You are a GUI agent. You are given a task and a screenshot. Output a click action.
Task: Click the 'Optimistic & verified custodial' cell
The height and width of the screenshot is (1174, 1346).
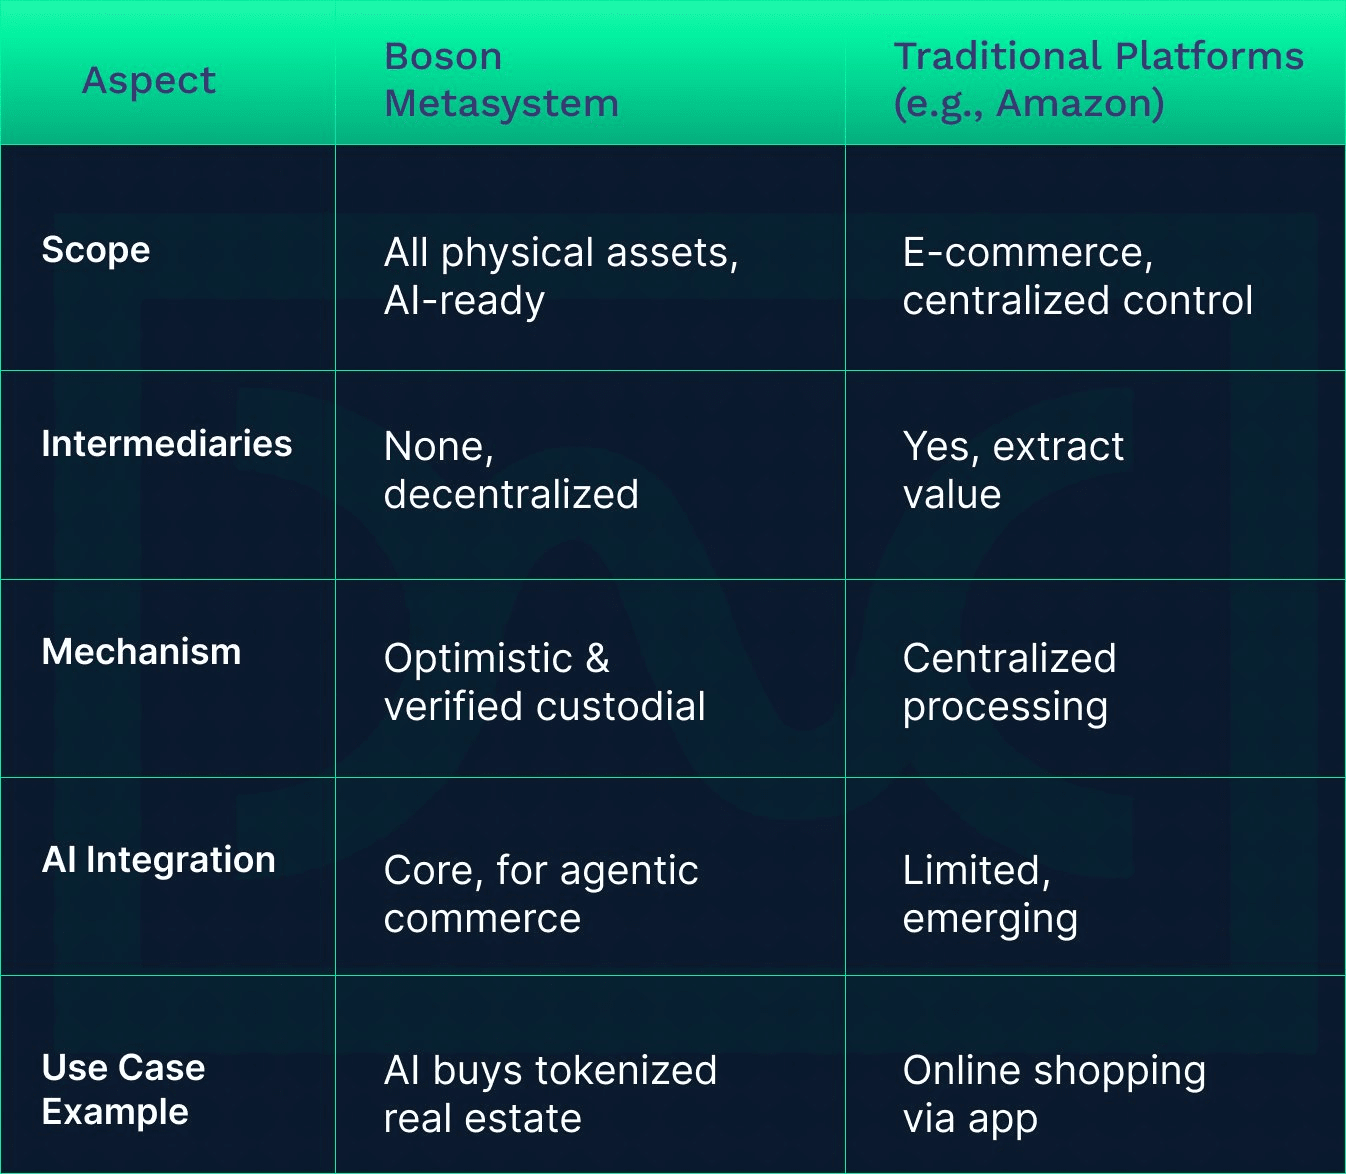pyautogui.click(x=544, y=682)
